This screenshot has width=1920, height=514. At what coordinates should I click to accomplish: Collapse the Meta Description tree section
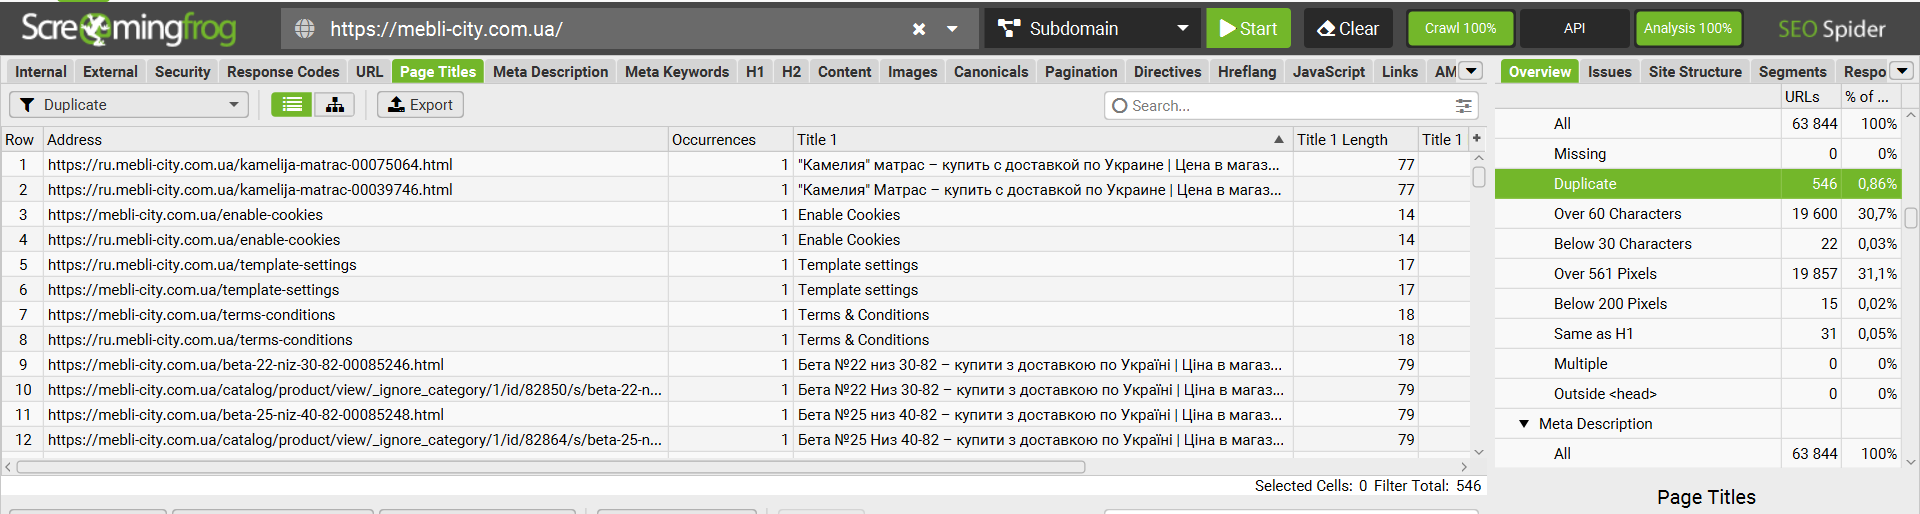[x=1524, y=424]
